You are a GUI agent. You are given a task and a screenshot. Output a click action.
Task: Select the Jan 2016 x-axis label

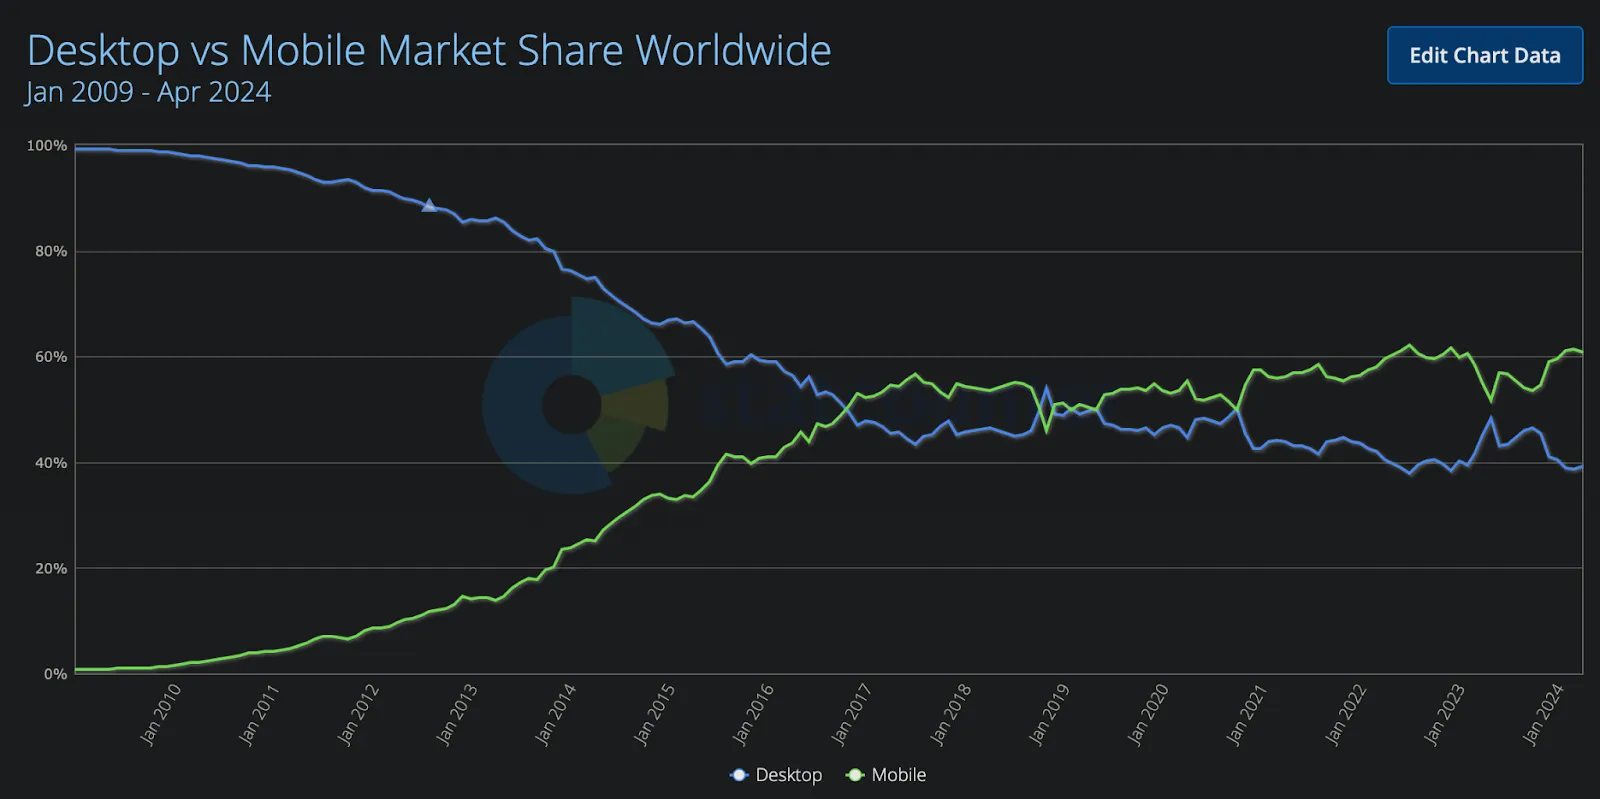tap(754, 714)
